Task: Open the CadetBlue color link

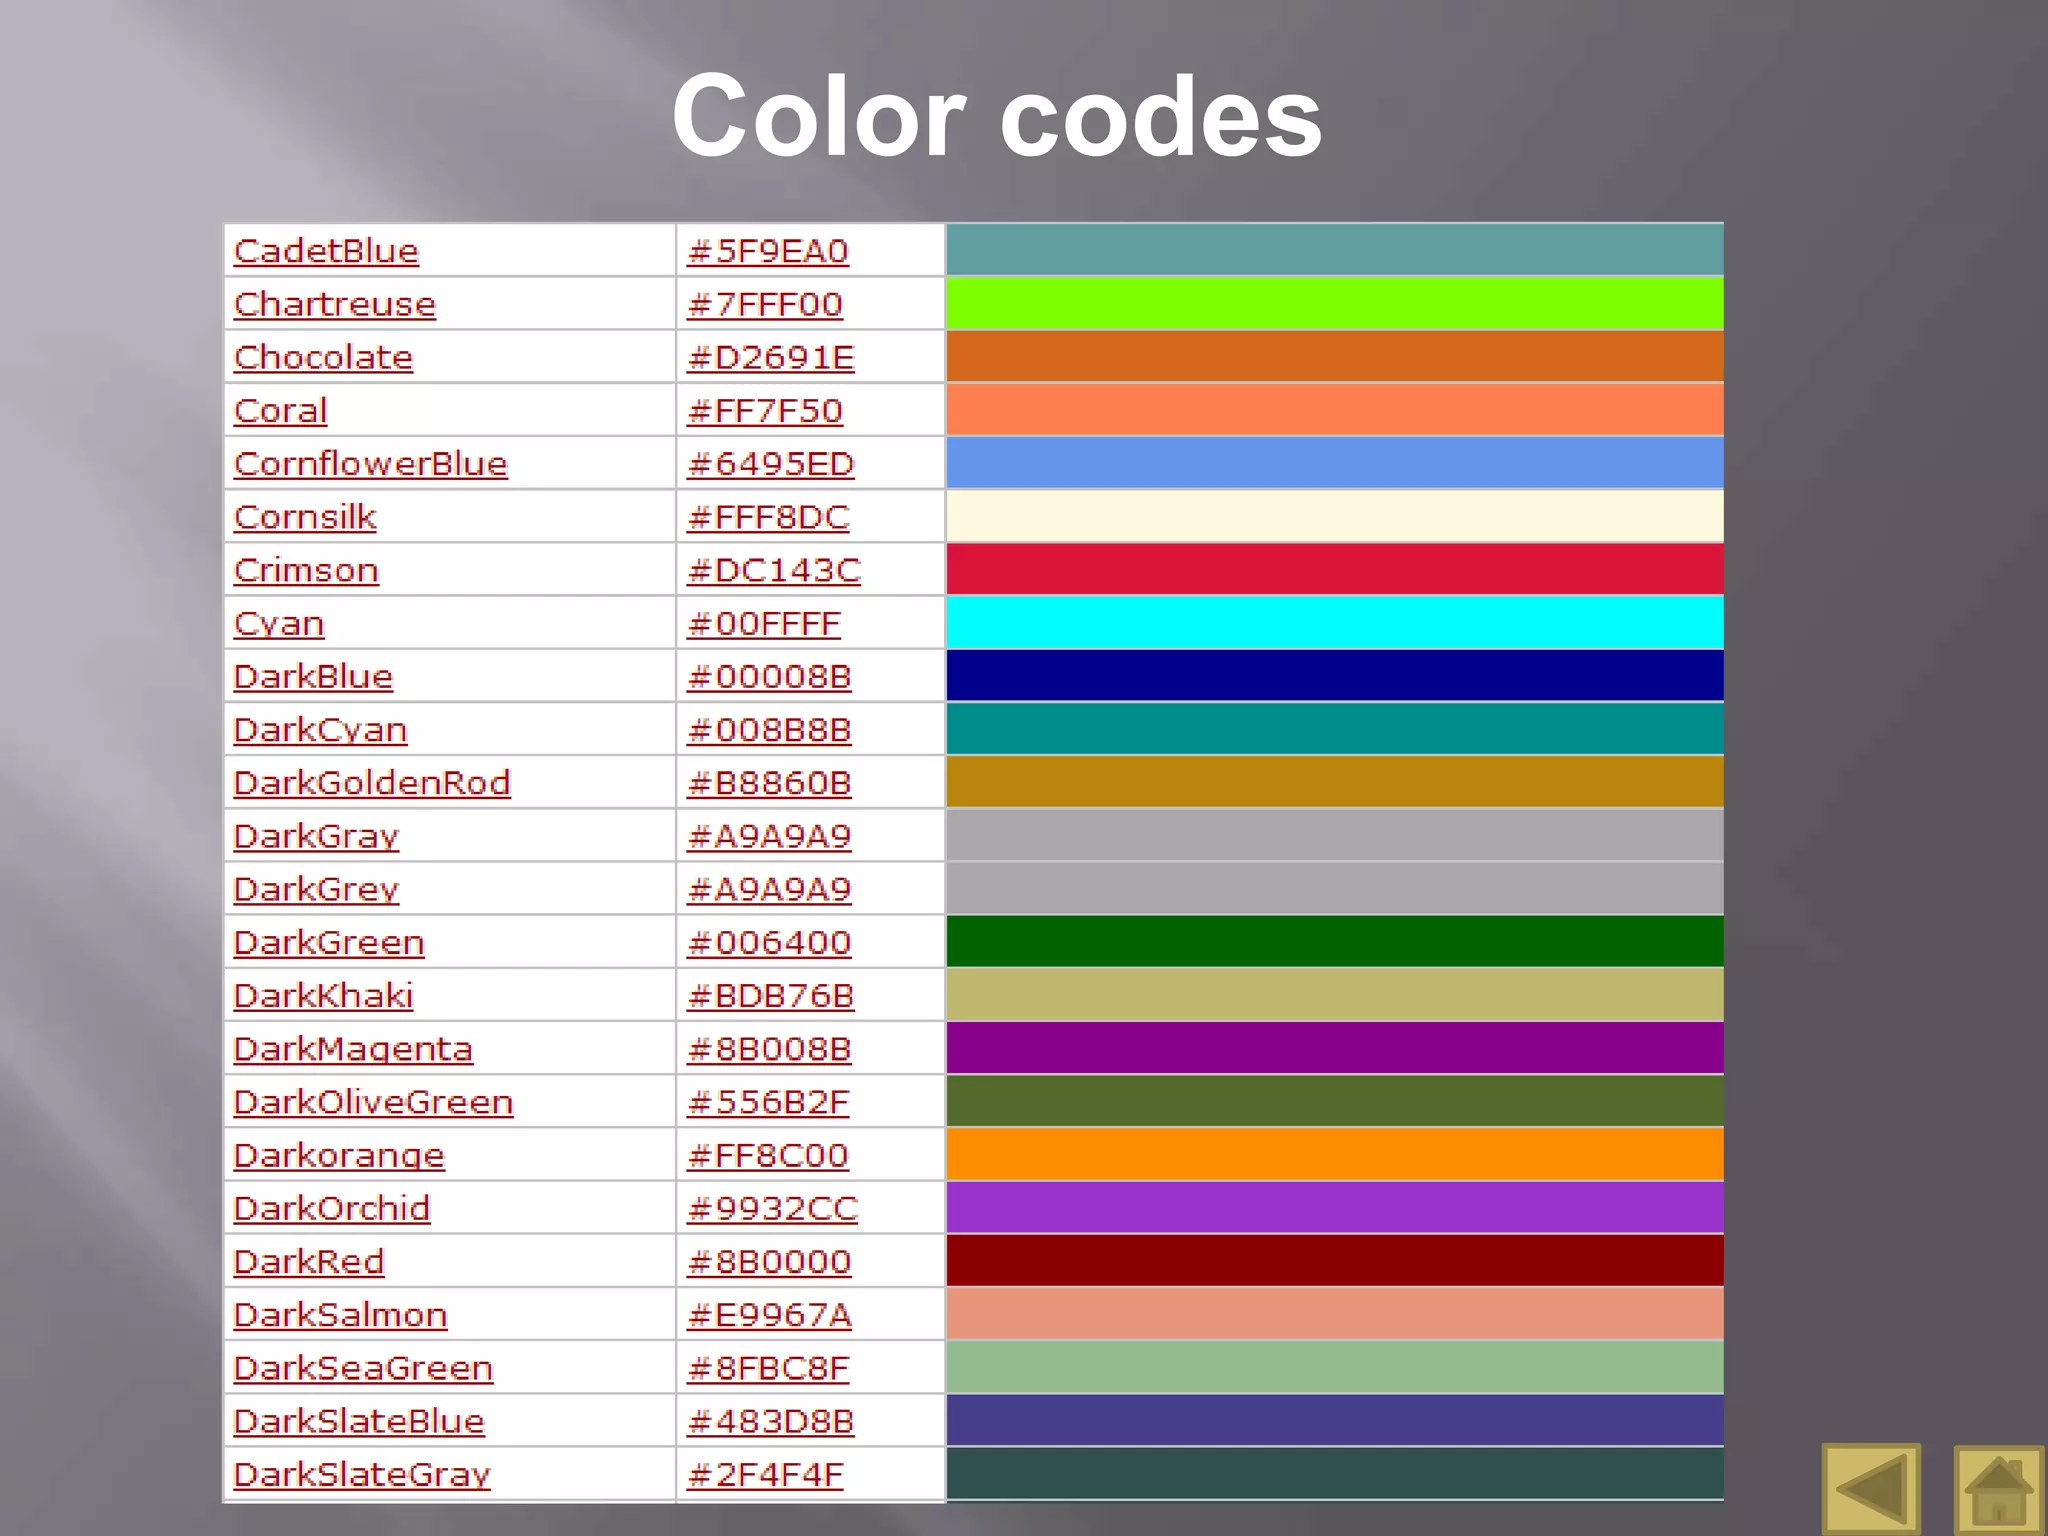Action: [326, 251]
